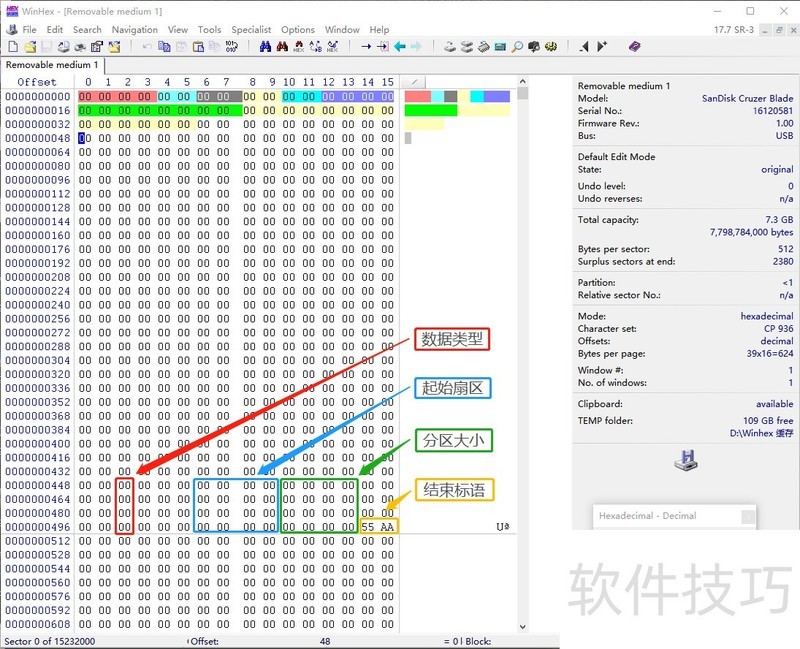Image resolution: width=800 pixels, height=649 pixels.
Task: Click the Print toolbar icon
Action: (x=81, y=47)
